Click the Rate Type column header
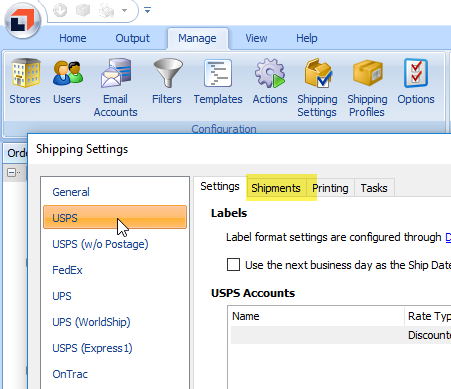Image resolution: width=451 pixels, height=389 pixels. (x=428, y=316)
